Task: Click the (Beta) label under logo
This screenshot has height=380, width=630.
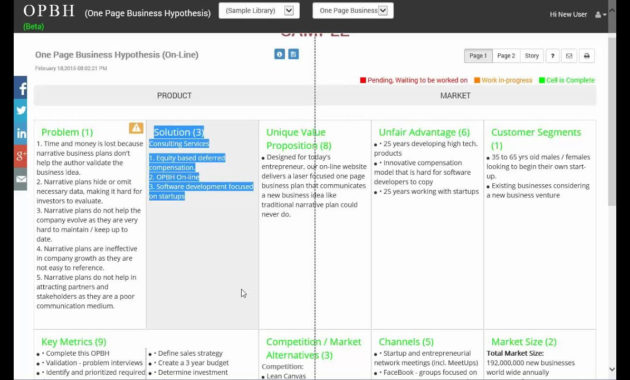Action: (33, 27)
